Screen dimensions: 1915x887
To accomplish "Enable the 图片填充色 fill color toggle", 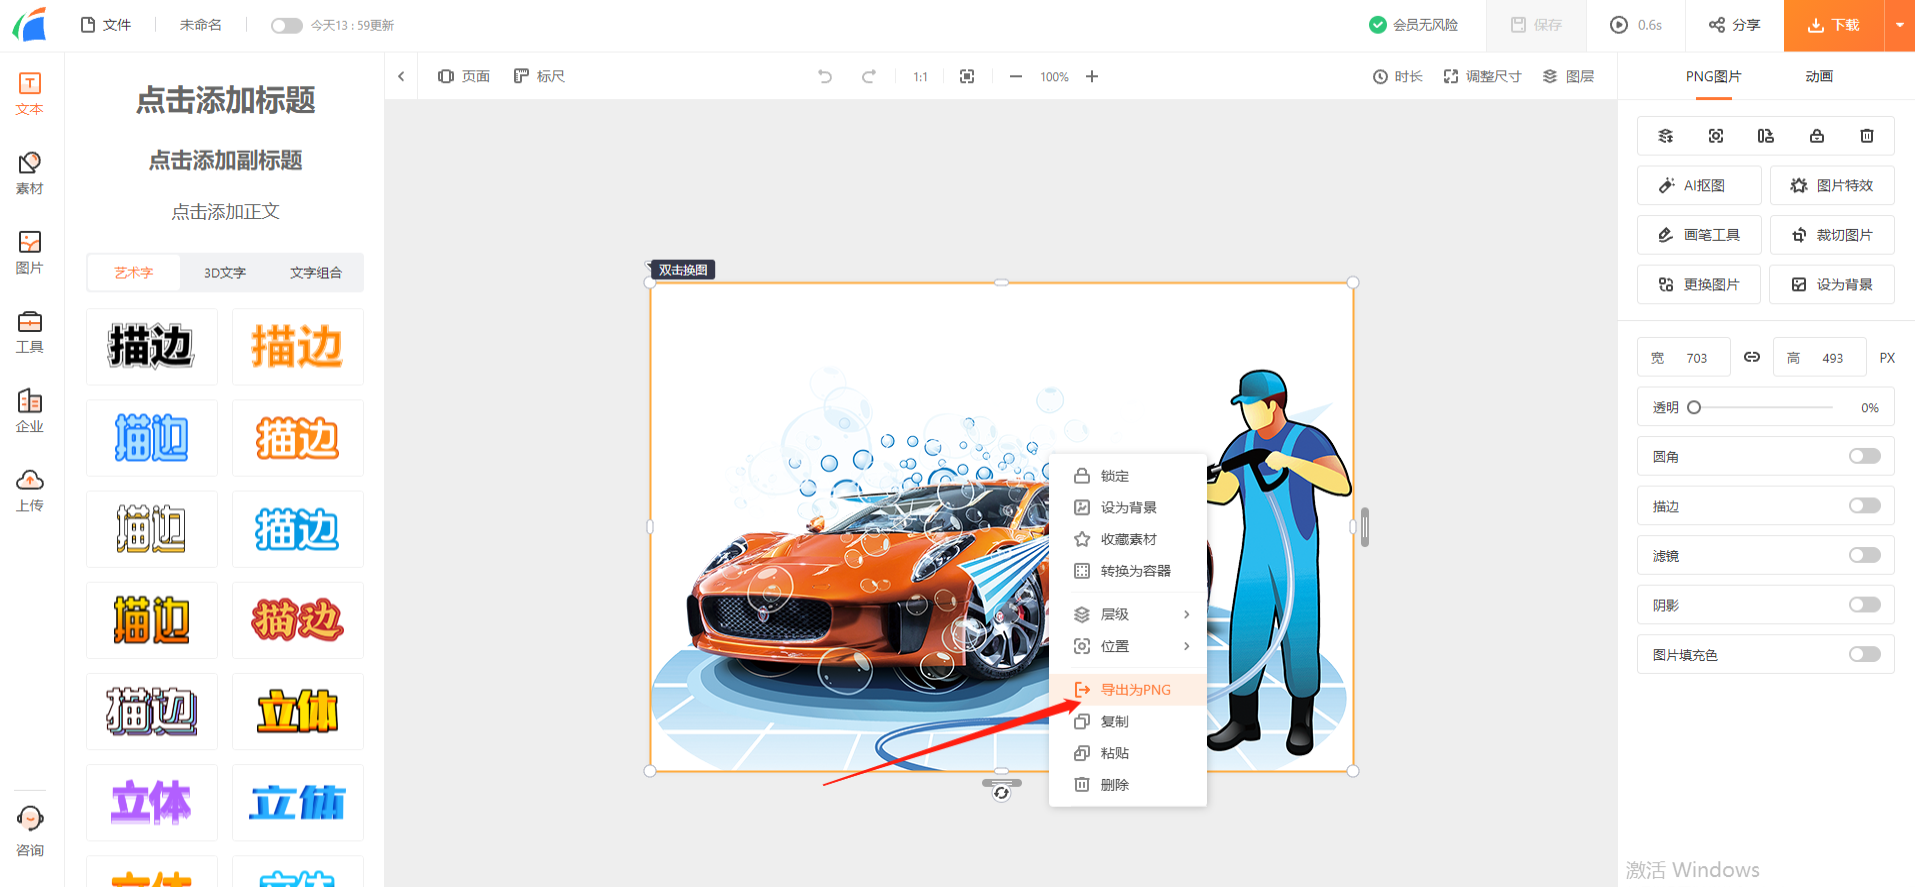I will click(1865, 654).
